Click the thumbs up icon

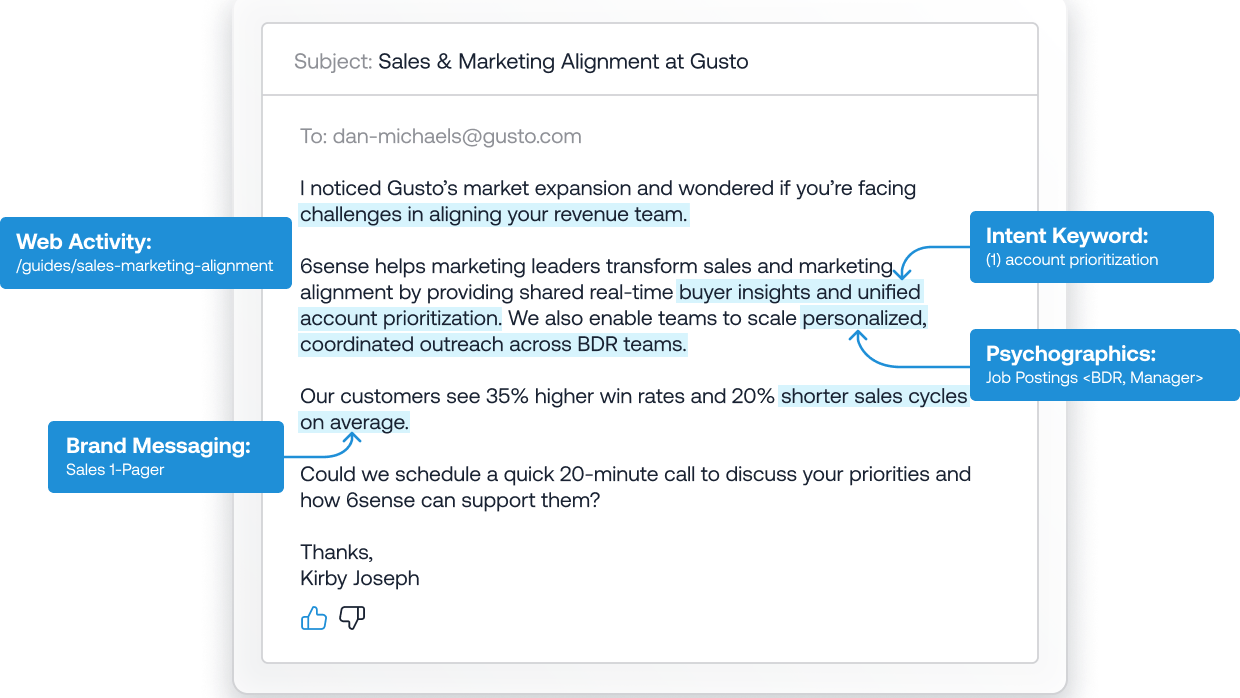click(314, 618)
